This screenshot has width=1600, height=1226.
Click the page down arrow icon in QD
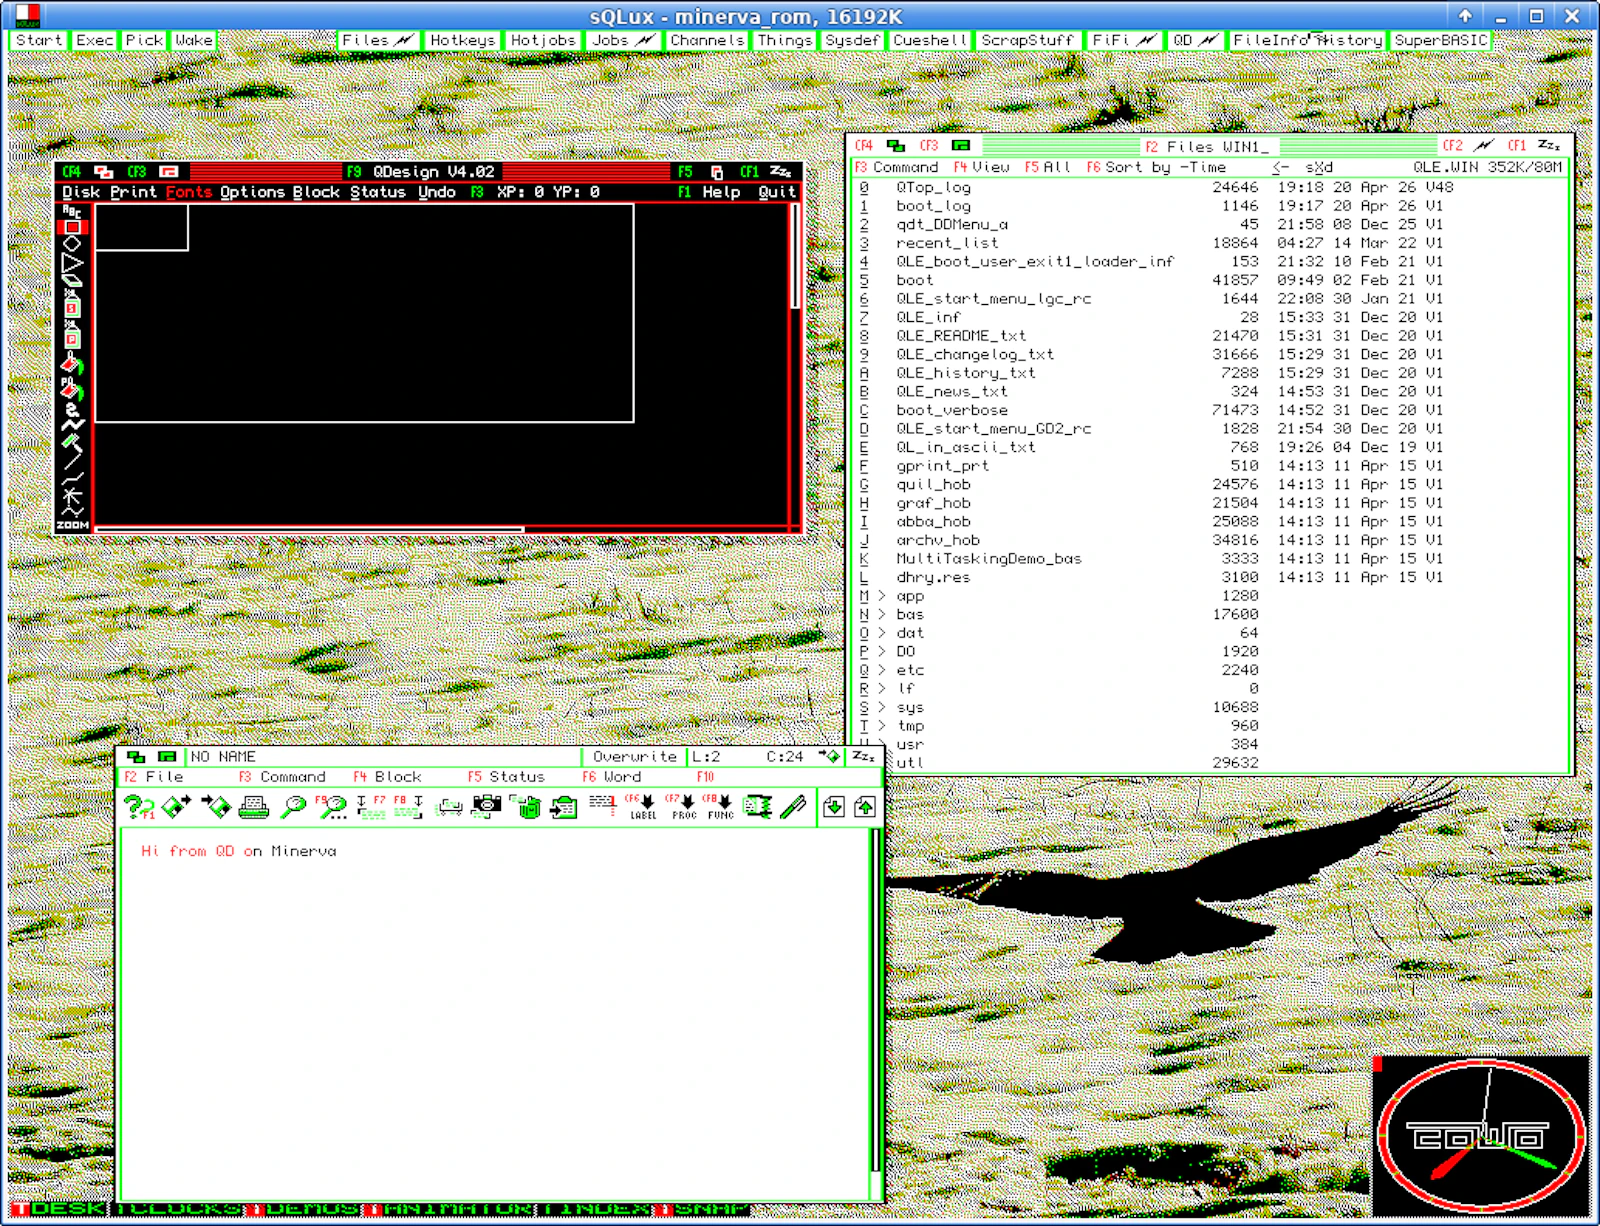click(834, 807)
